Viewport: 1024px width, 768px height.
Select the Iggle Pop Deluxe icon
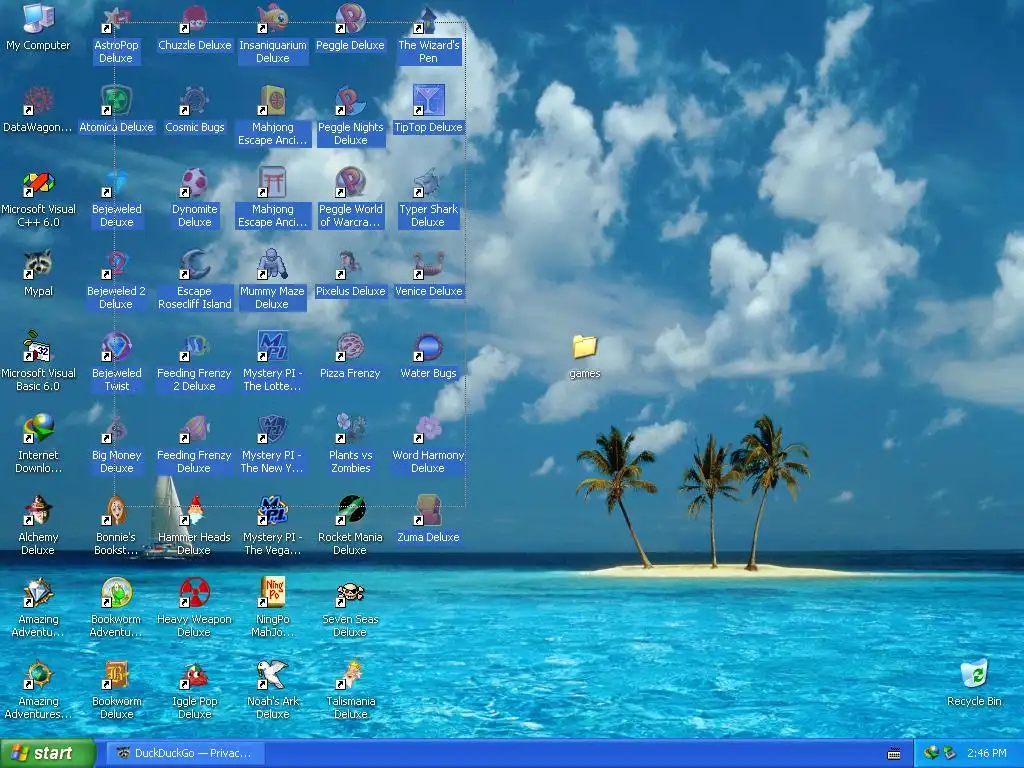coord(195,674)
